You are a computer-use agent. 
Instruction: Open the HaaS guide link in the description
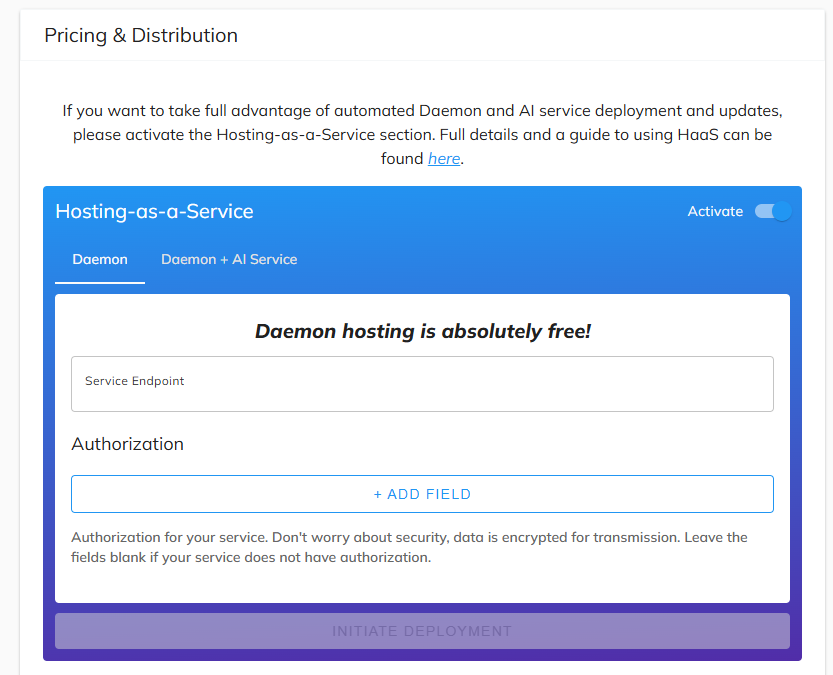click(x=444, y=158)
